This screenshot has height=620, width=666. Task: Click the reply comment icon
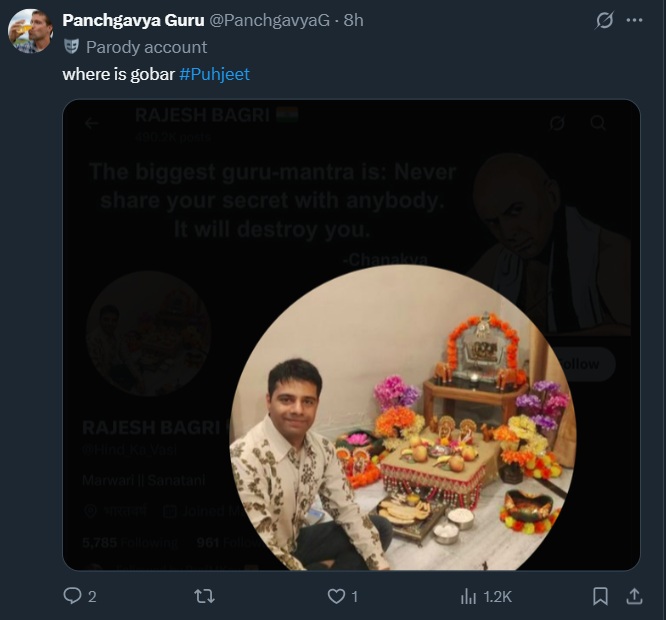[72, 596]
